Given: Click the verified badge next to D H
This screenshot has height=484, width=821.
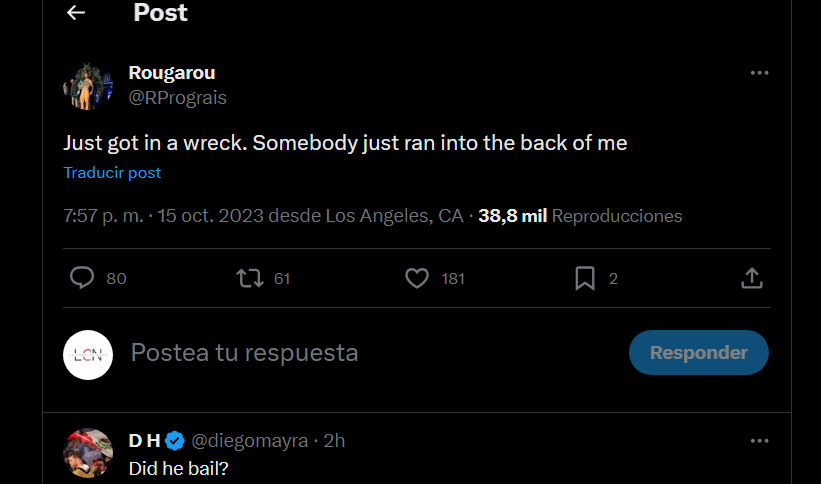Looking at the screenshot, I should 175,441.
